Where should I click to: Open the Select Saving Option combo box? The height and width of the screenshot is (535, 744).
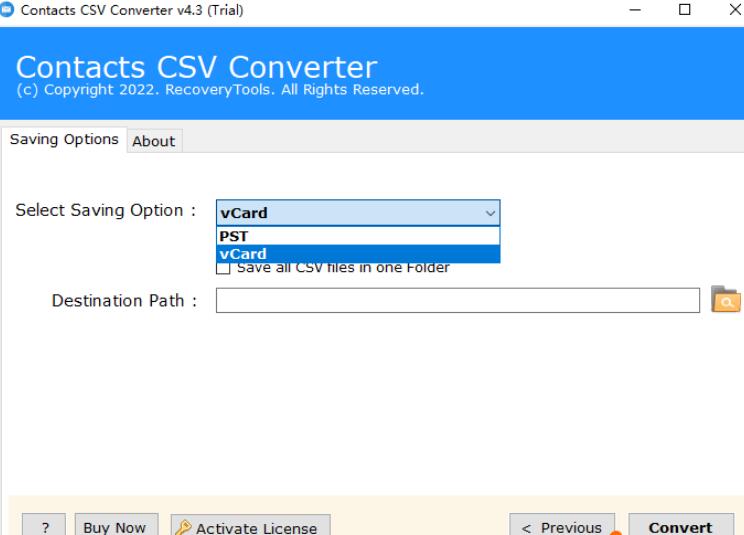[x=358, y=212]
